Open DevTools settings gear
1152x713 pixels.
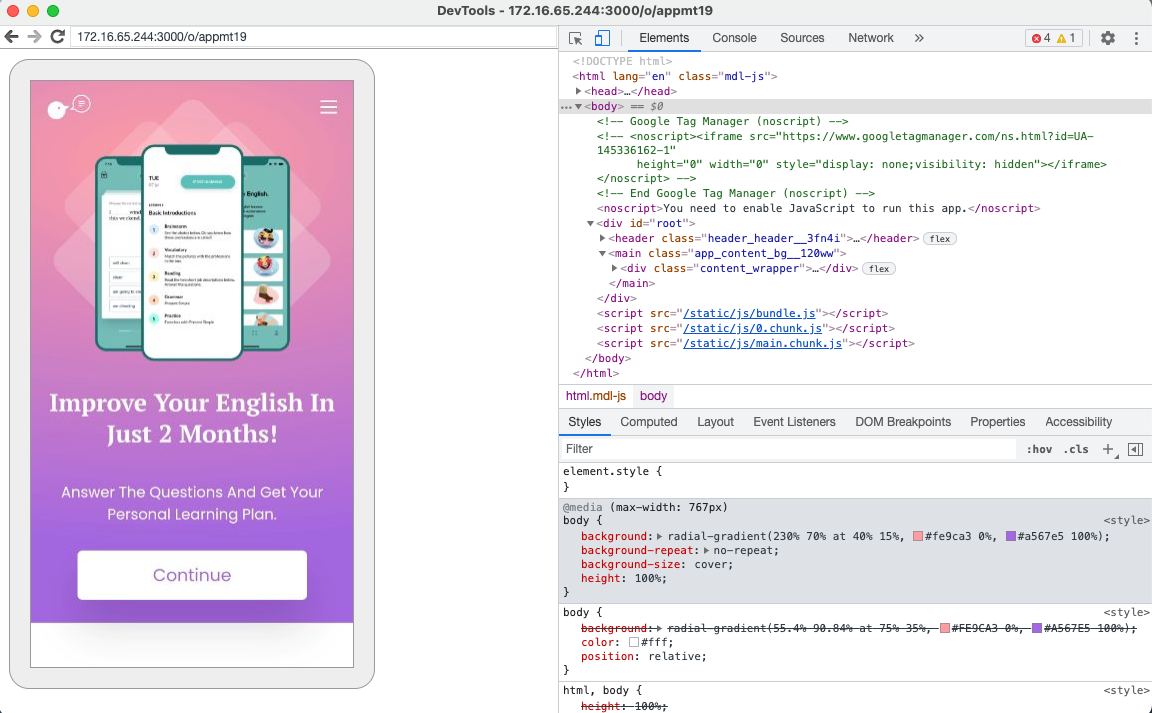tap(1107, 38)
